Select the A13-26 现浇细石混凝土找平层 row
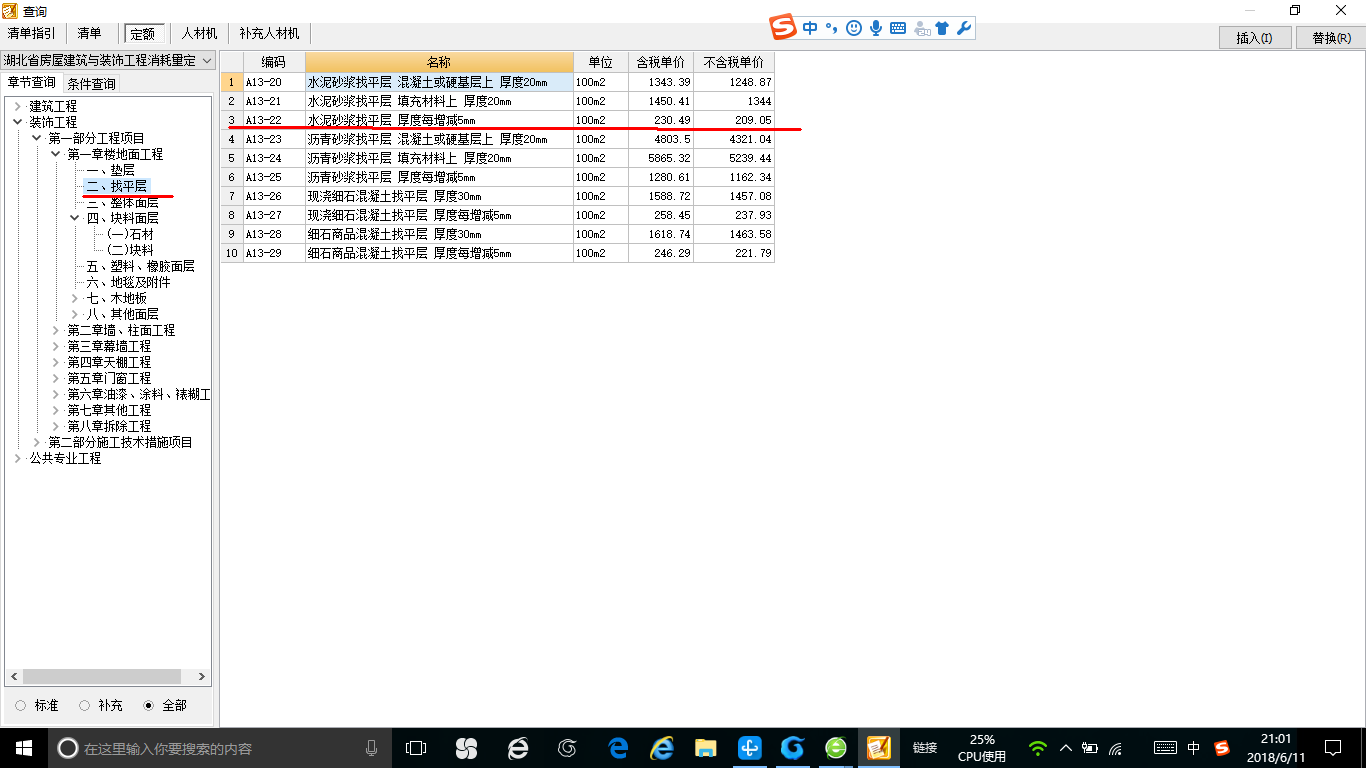The width and height of the screenshot is (1366, 768). [x=498, y=196]
